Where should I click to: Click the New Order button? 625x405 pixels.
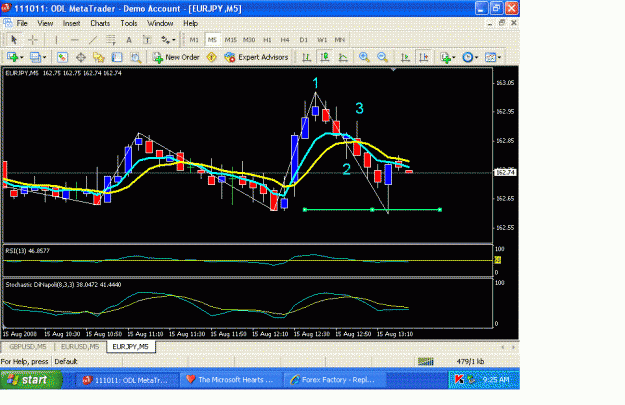[x=176, y=57]
